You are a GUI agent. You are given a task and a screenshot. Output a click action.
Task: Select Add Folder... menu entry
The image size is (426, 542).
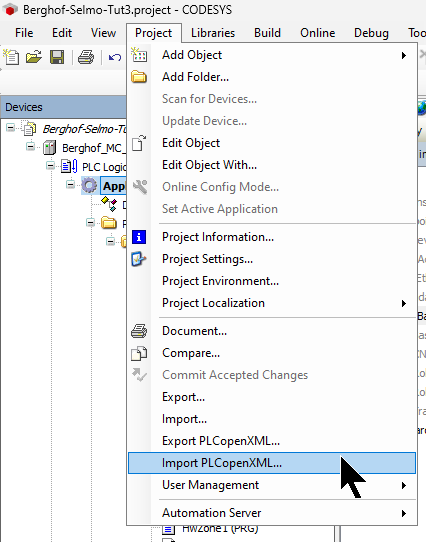pos(272,77)
